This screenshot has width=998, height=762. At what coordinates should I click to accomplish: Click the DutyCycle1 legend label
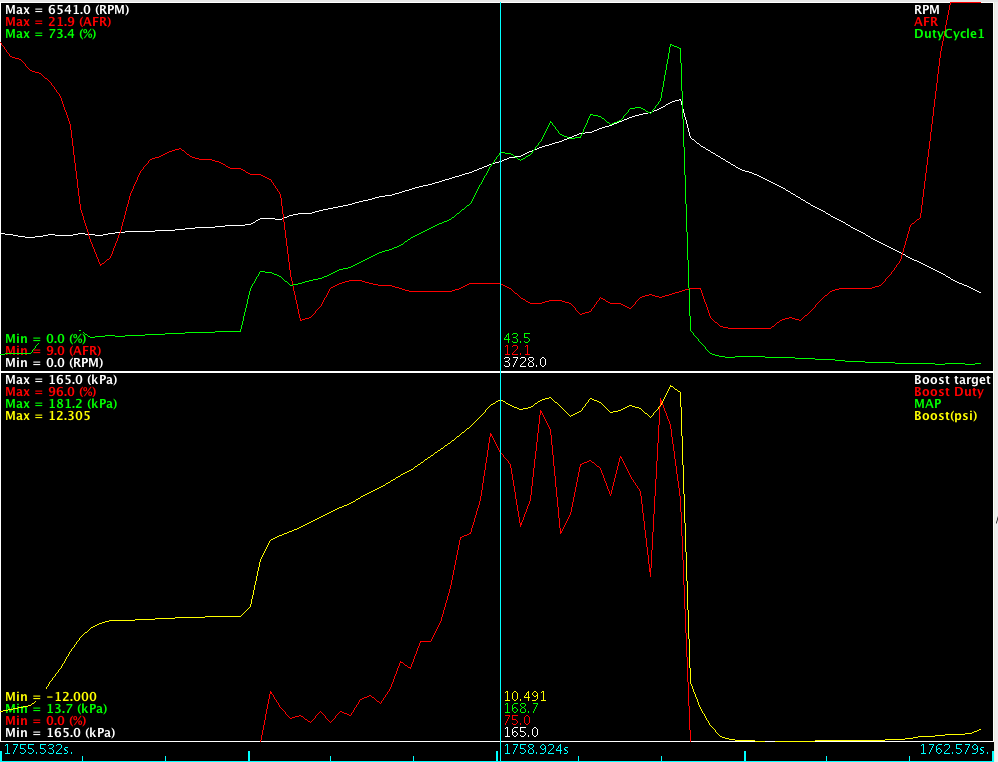[949, 34]
